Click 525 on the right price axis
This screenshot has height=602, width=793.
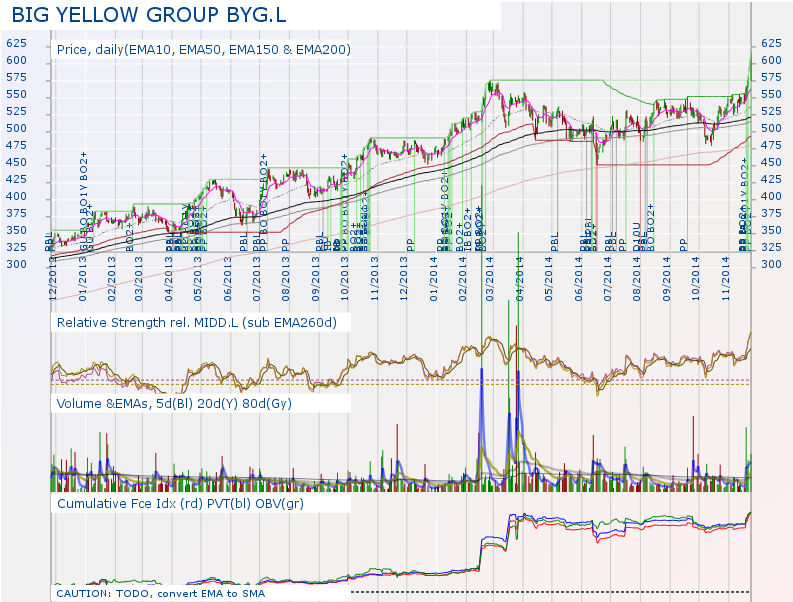pos(771,111)
